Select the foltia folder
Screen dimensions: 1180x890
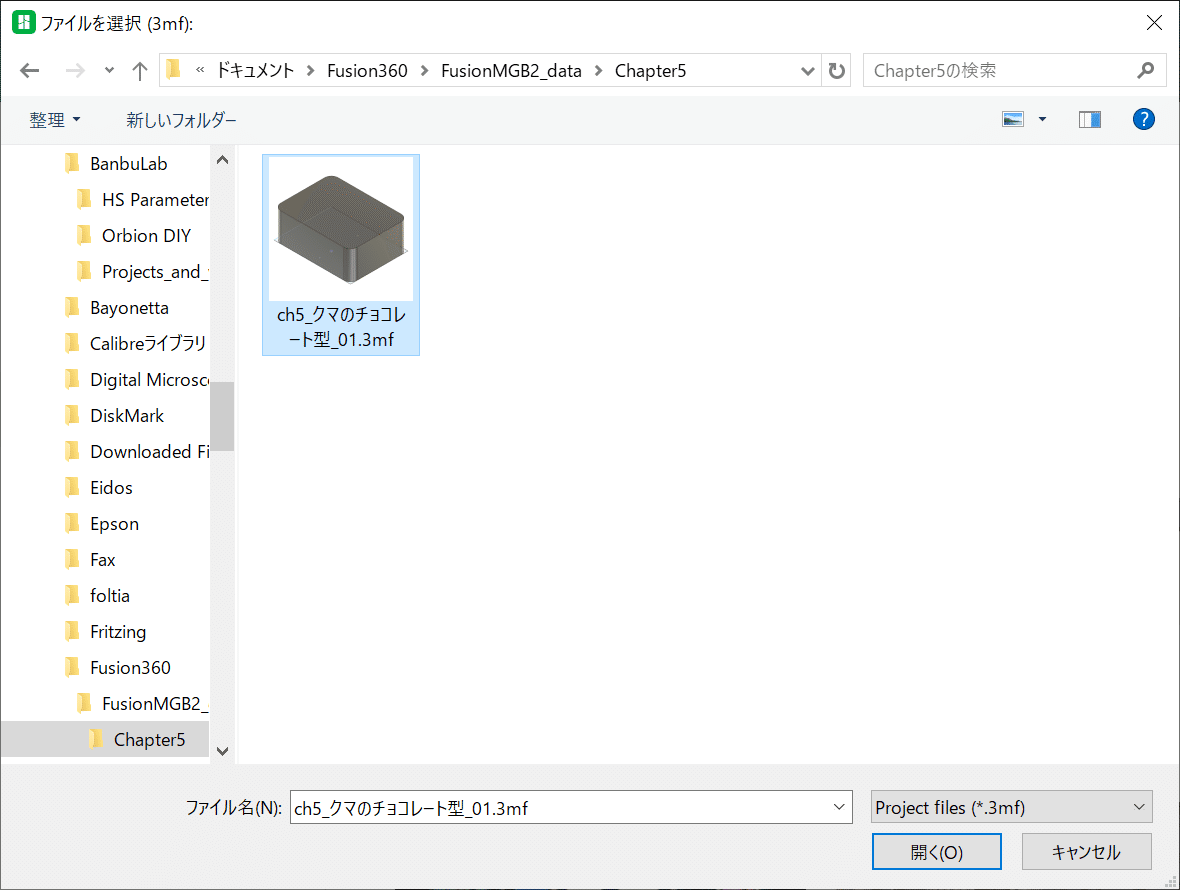[109, 596]
